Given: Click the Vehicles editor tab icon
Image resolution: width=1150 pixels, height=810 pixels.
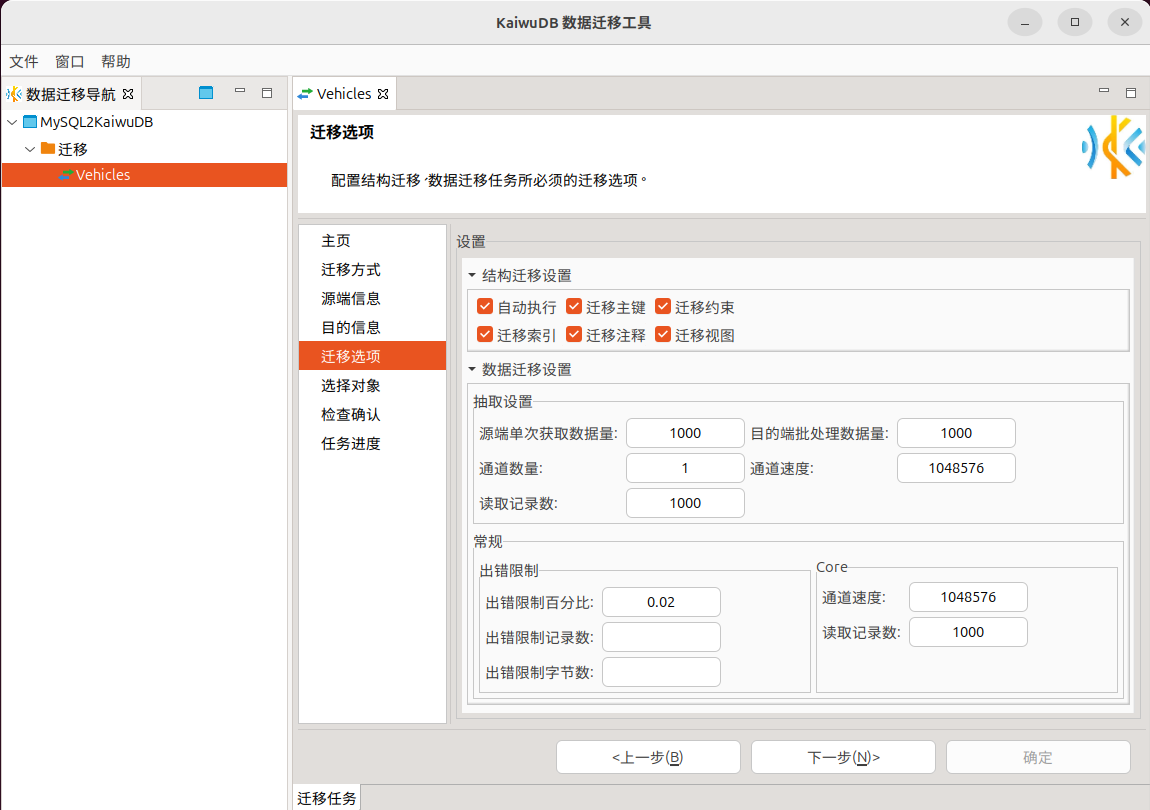Looking at the screenshot, I should coord(305,94).
